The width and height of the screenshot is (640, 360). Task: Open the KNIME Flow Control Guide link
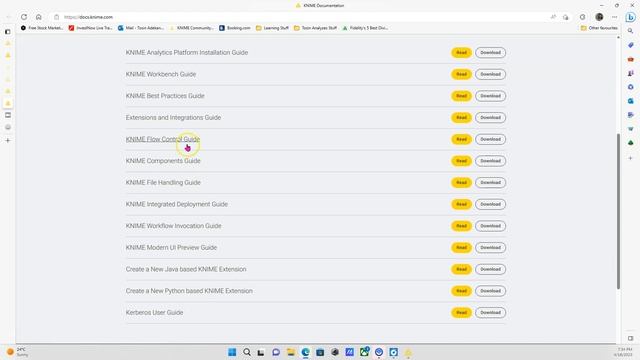[162, 139]
